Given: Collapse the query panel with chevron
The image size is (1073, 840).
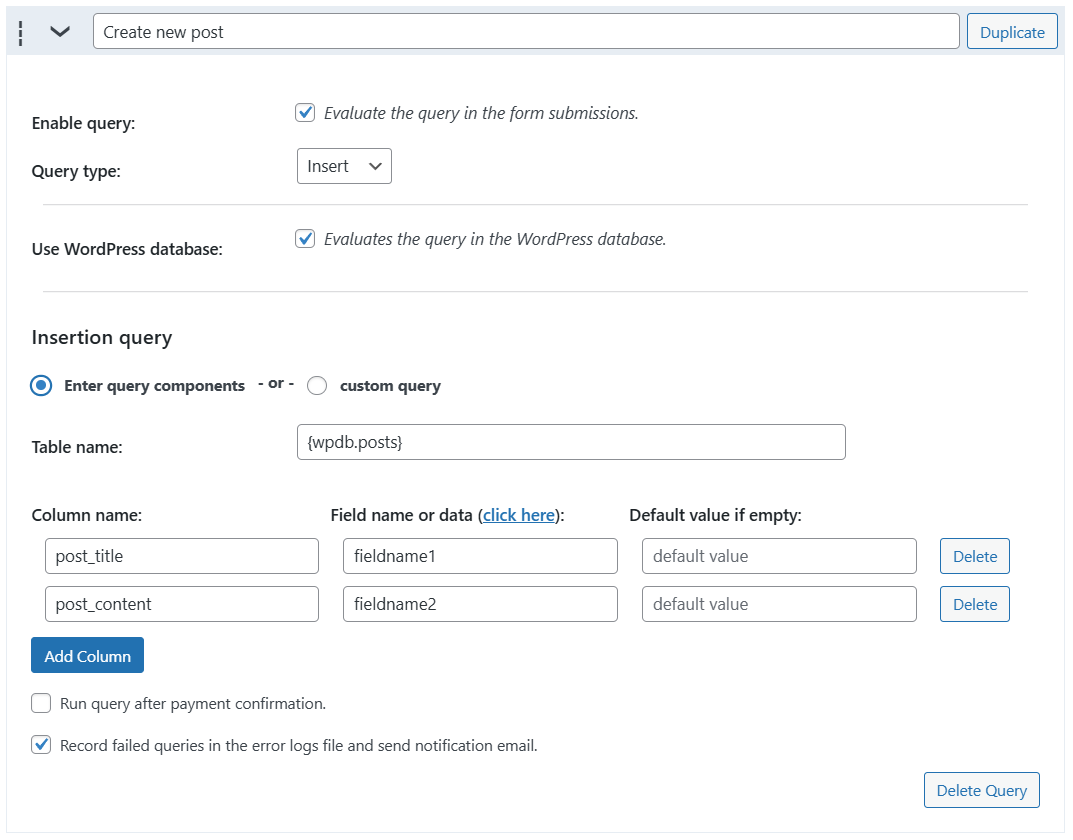Looking at the screenshot, I should point(60,32).
